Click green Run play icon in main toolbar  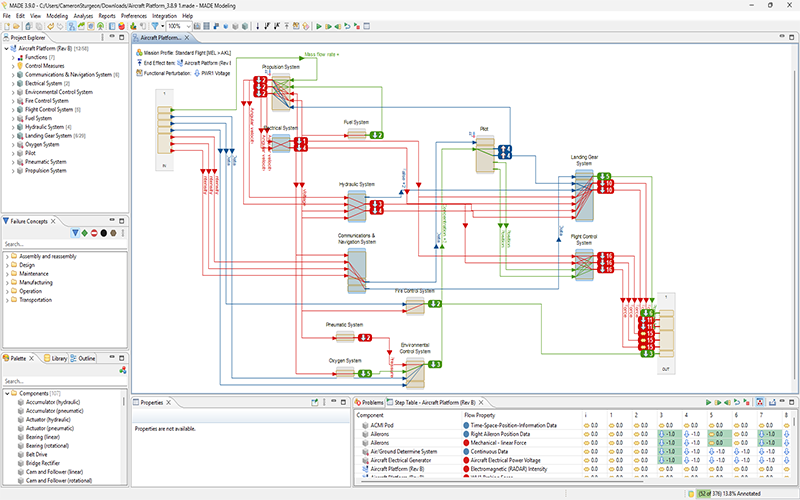(319, 26)
